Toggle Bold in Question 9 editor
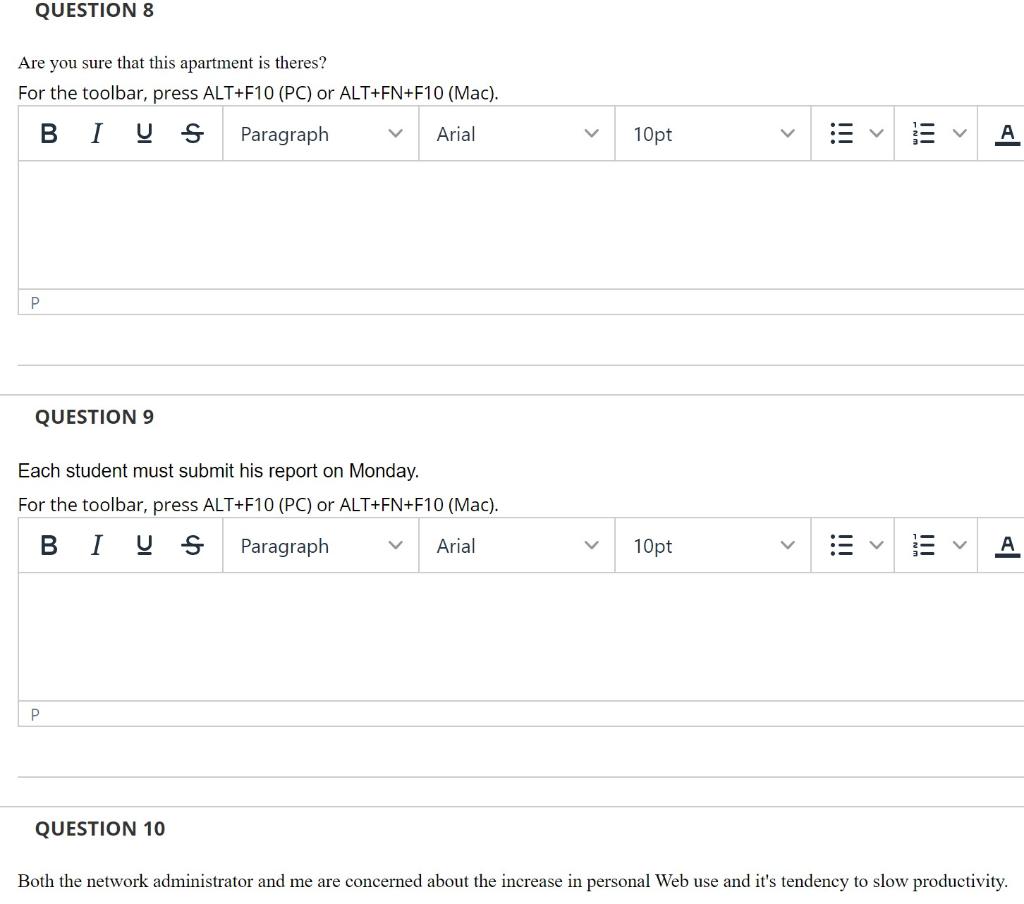 point(48,545)
